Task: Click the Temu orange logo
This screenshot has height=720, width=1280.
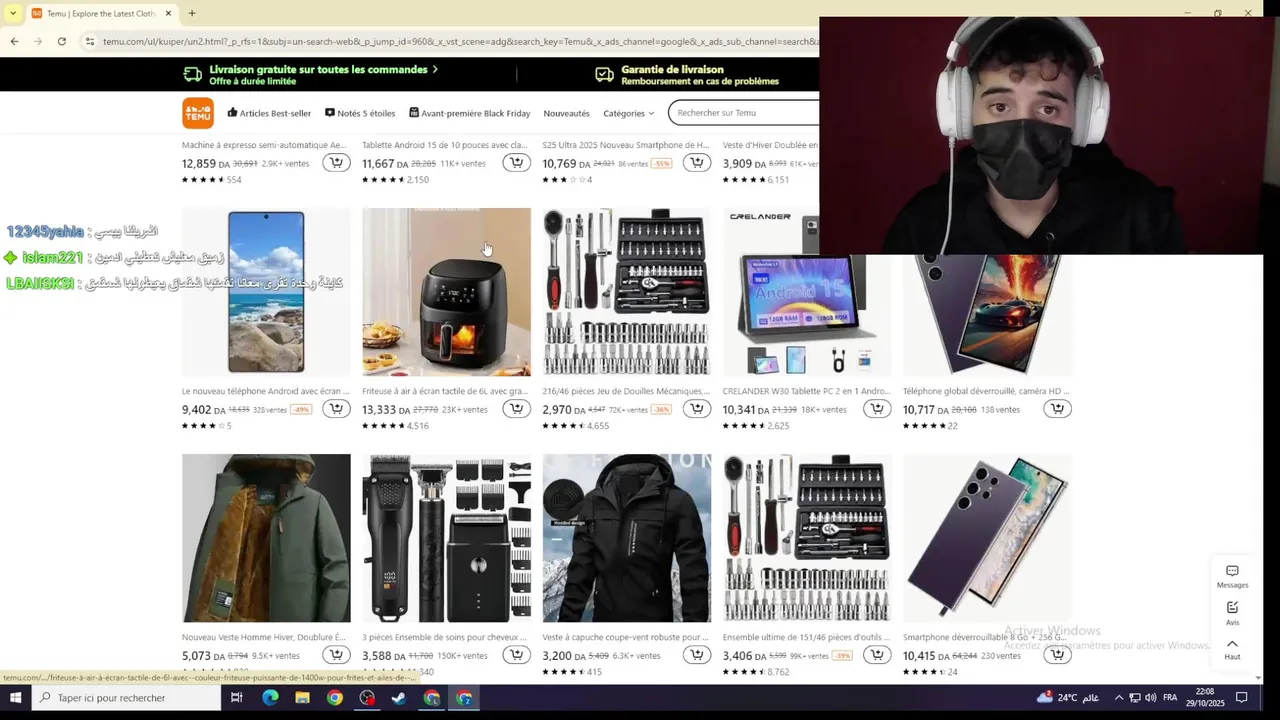Action: tap(198, 113)
